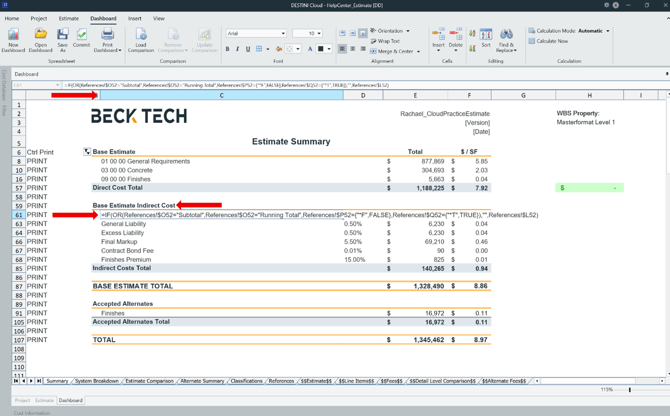670x416 pixels.
Task: Select the column C header
Action: click(221, 95)
